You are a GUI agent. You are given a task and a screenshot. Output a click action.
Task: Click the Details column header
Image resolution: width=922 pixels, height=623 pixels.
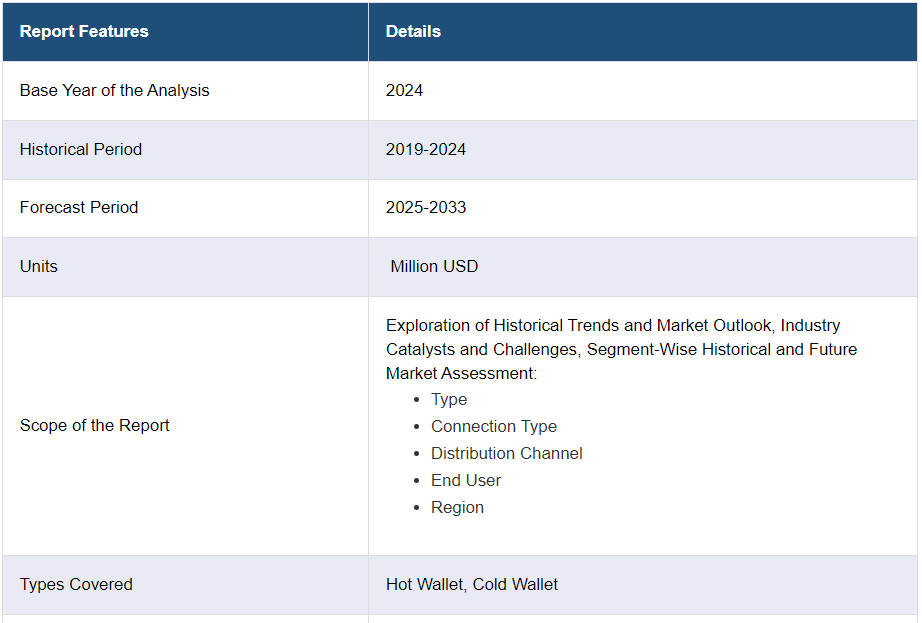point(413,31)
